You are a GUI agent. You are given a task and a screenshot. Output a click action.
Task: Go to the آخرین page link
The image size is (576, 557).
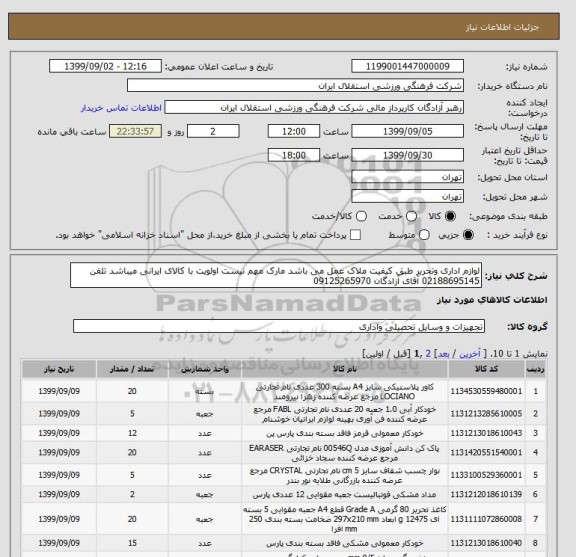470,354
